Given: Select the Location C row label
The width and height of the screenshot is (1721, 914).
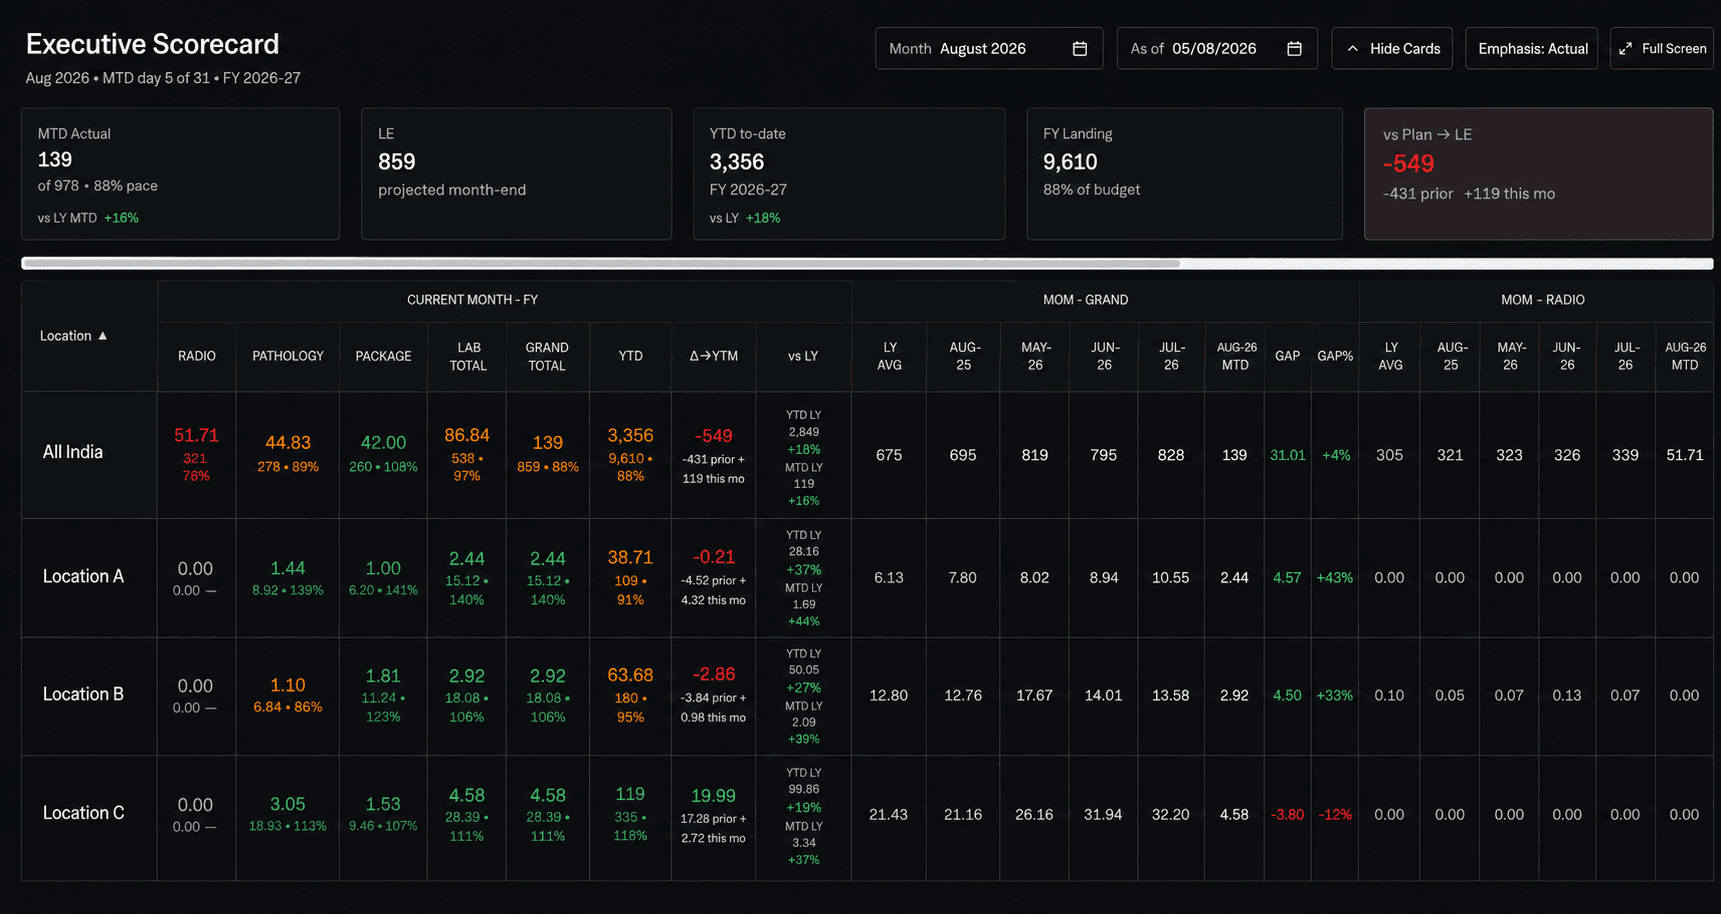Looking at the screenshot, I should point(83,813).
